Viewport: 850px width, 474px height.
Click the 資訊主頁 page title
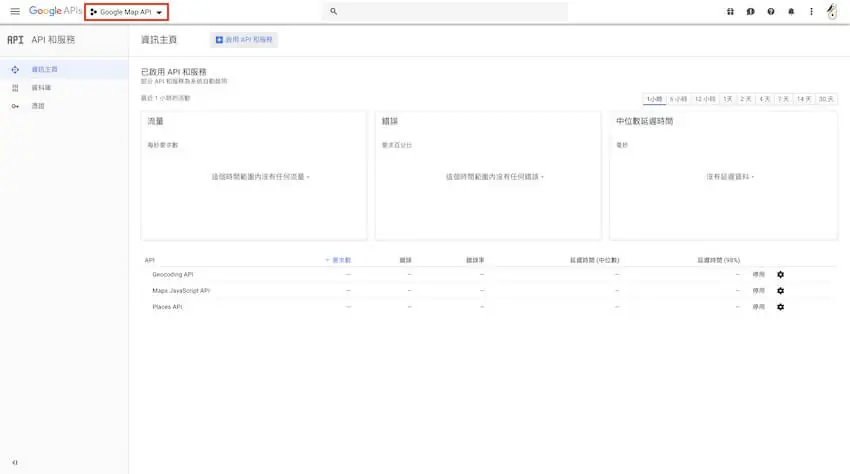click(159, 40)
